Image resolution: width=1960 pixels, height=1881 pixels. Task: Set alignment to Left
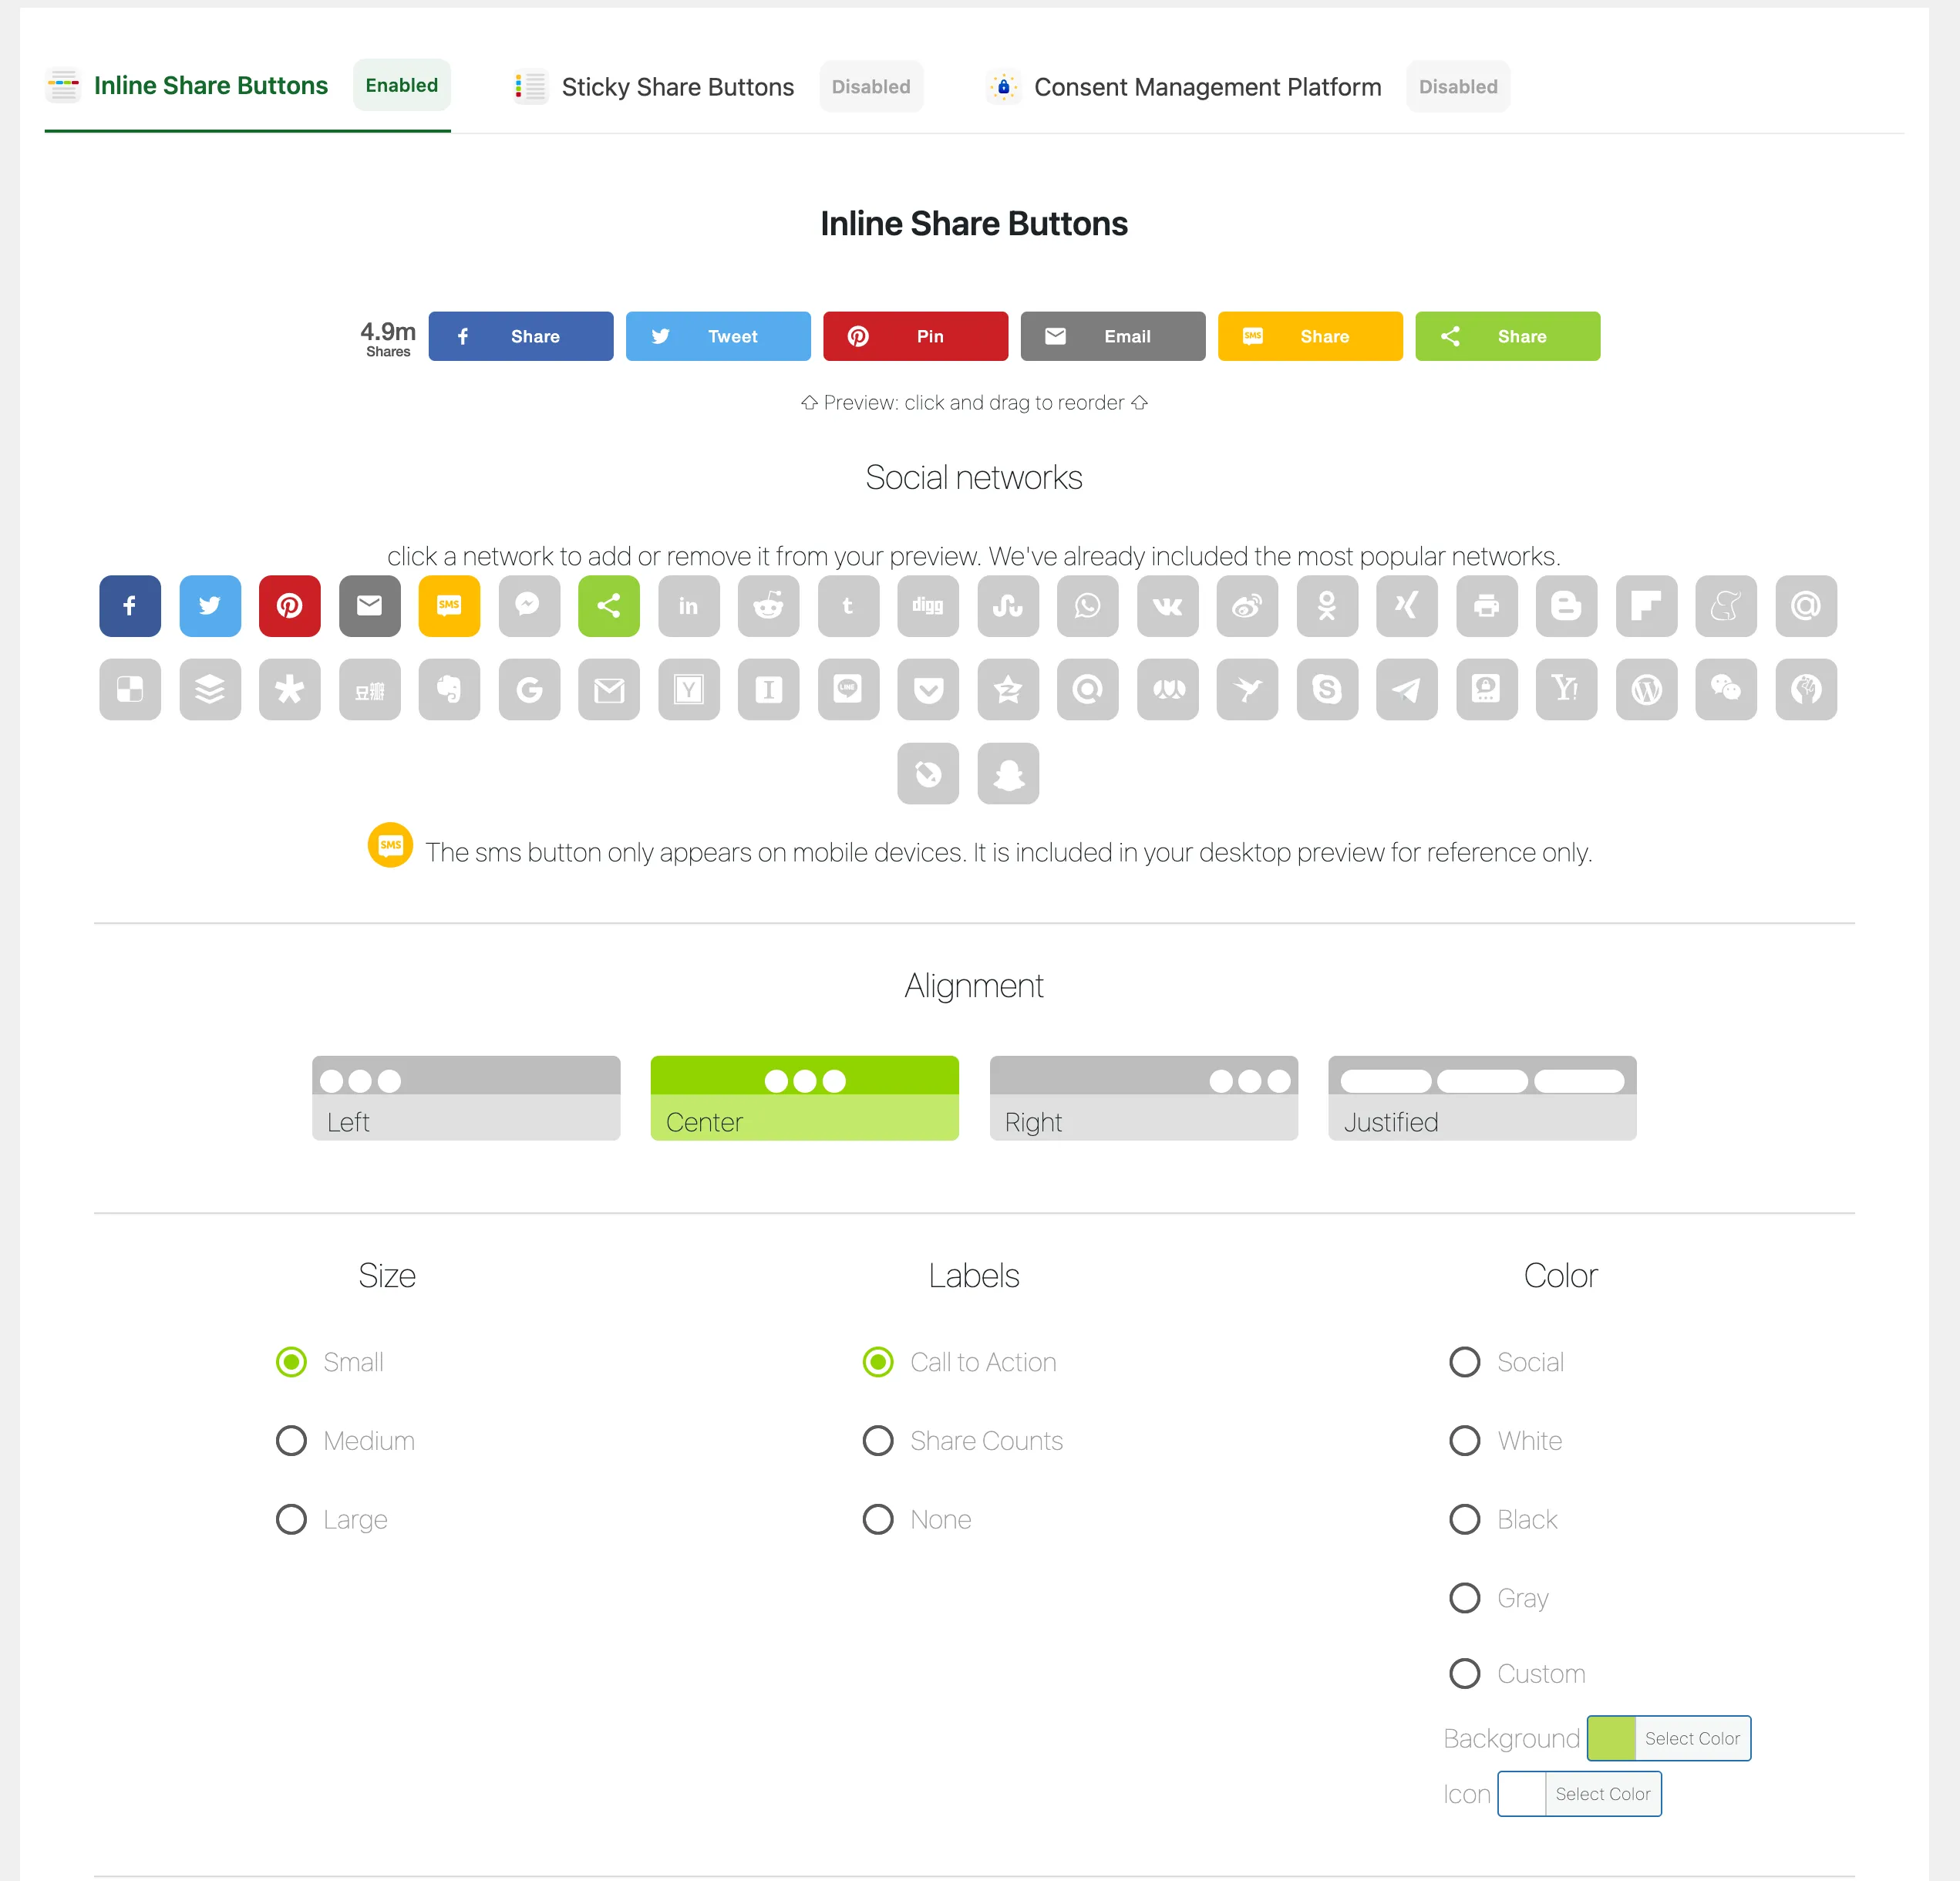point(466,1098)
